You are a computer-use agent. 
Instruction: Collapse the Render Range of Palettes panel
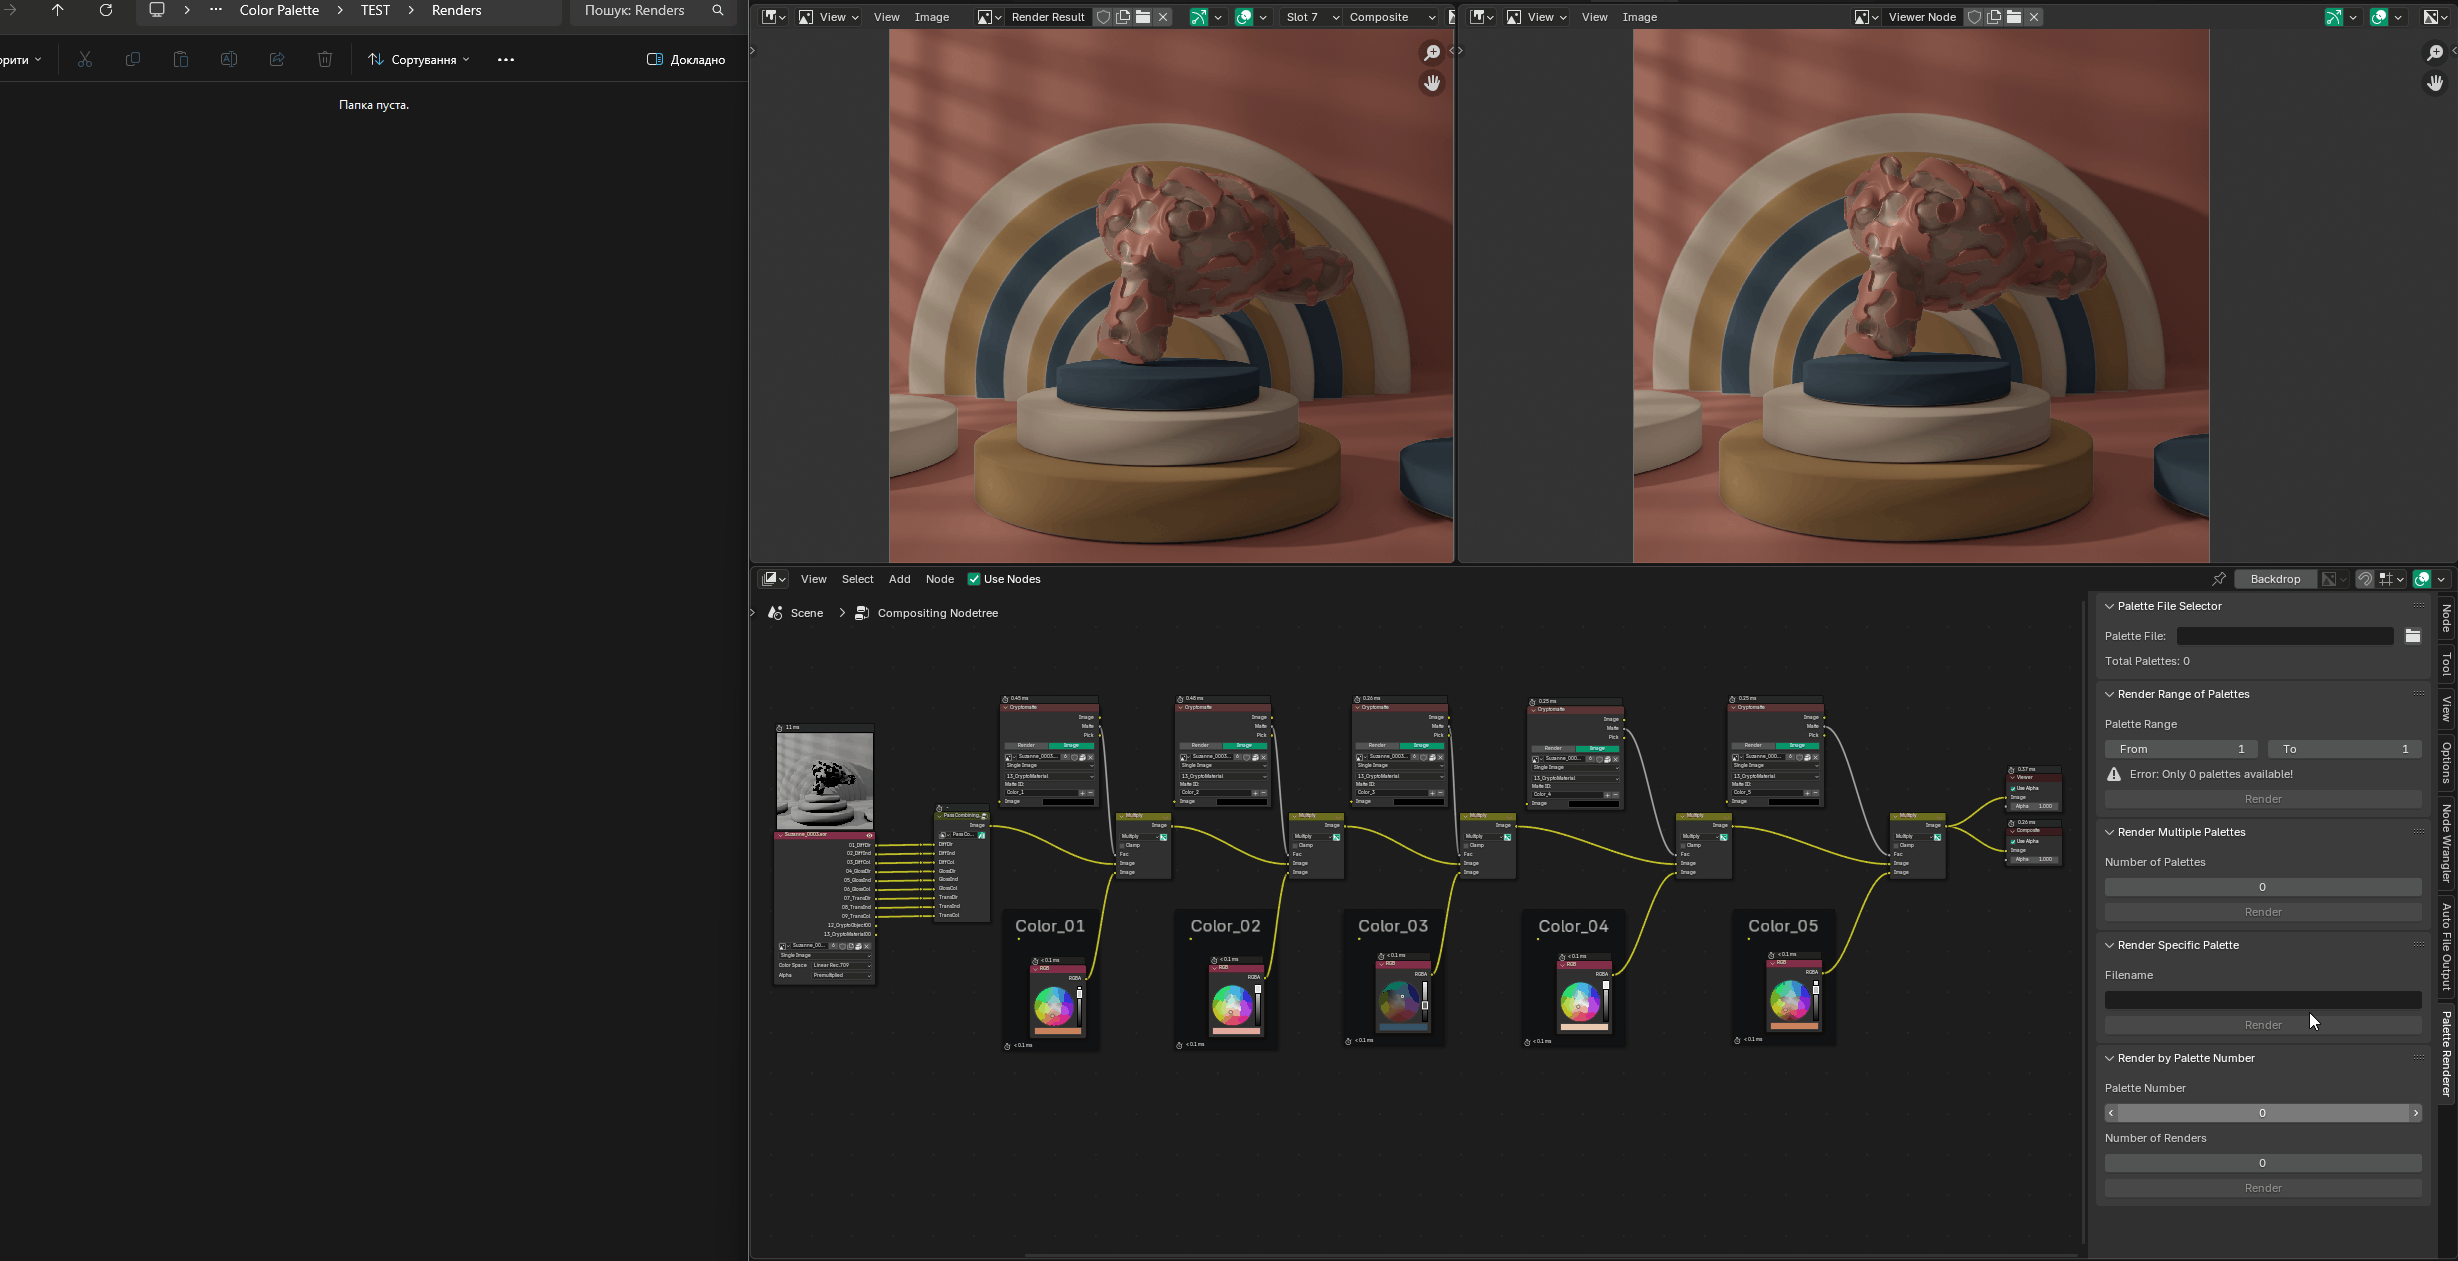click(2110, 694)
